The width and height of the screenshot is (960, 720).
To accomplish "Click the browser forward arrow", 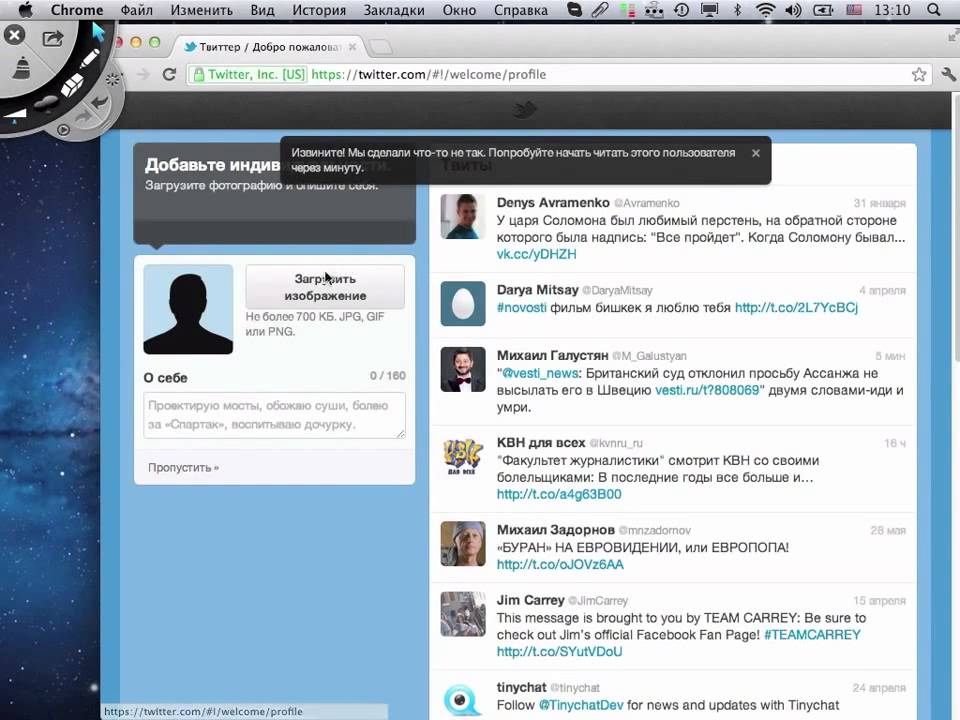I will click(x=143, y=75).
